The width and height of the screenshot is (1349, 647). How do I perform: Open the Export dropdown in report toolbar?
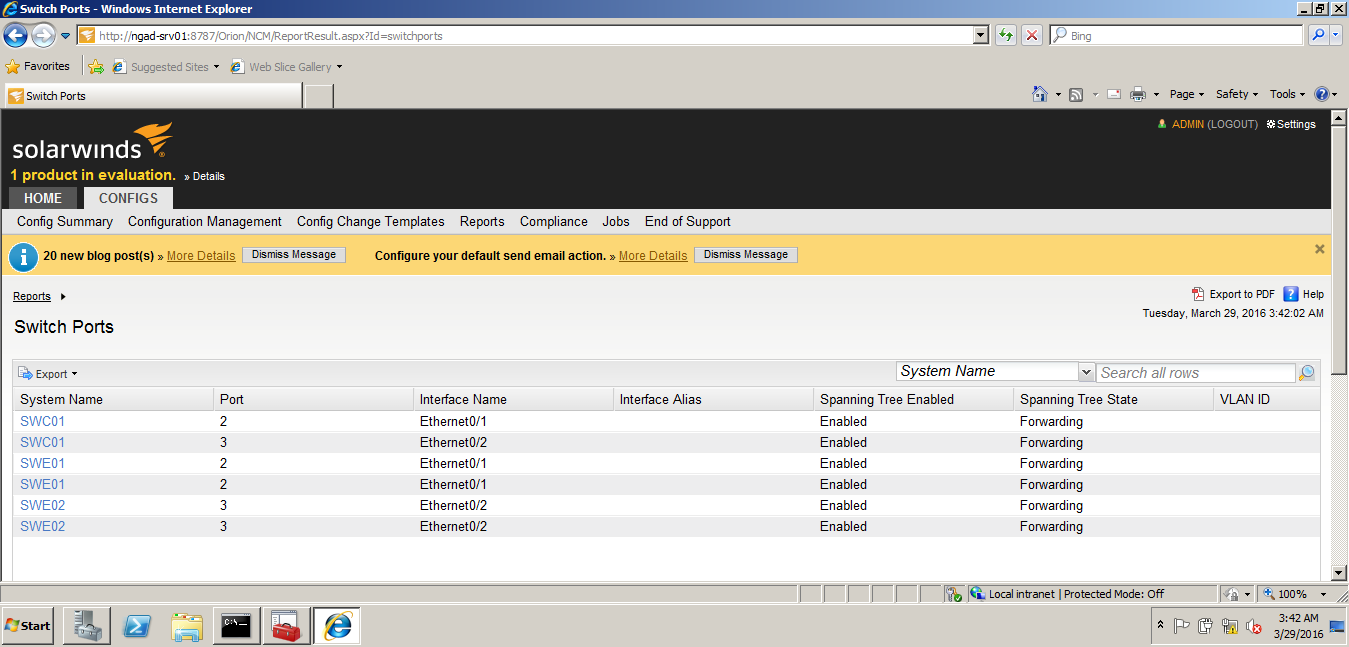(x=48, y=374)
